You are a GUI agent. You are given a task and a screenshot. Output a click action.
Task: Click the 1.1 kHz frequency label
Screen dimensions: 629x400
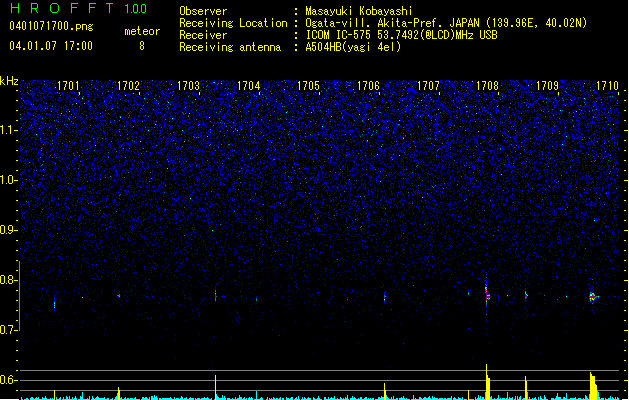click(x=8, y=130)
